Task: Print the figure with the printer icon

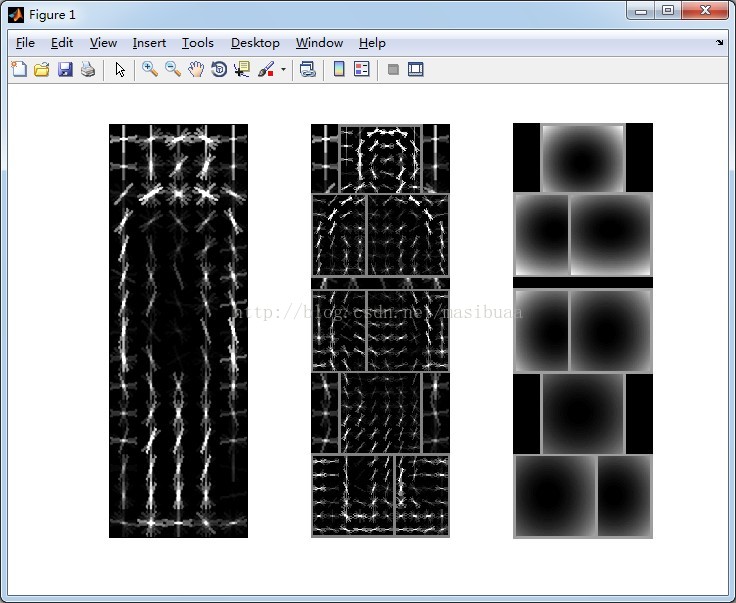Action: (88, 69)
